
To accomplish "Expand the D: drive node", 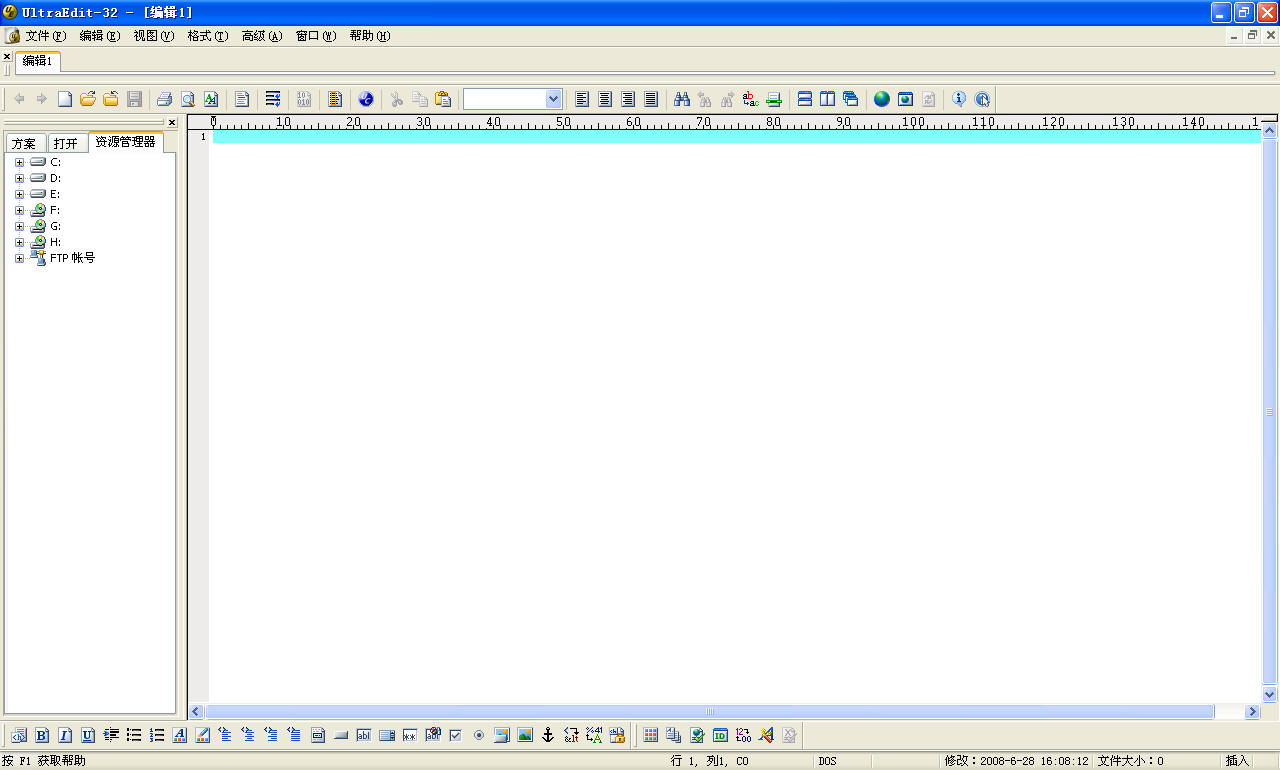I will pyautogui.click(x=19, y=178).
